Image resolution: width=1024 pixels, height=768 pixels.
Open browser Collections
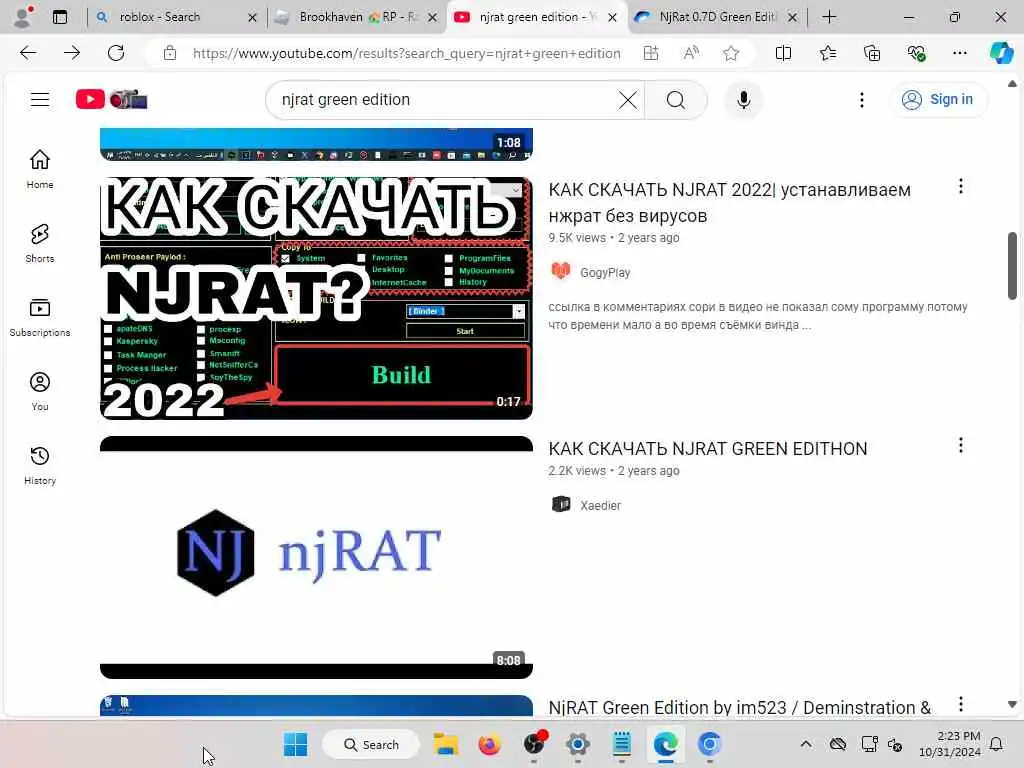click(x=872, y=53)
